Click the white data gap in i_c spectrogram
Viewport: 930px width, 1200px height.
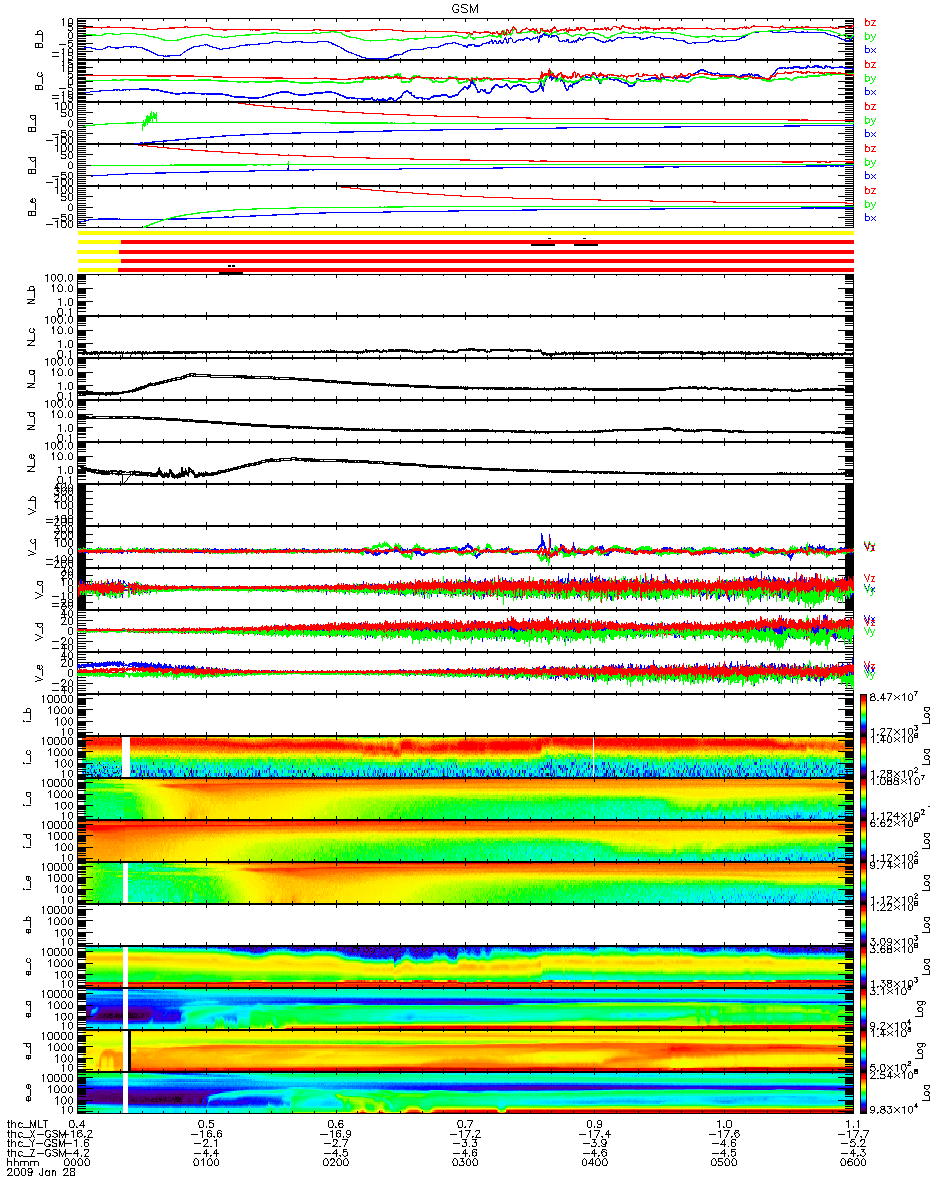click(126, 757)
